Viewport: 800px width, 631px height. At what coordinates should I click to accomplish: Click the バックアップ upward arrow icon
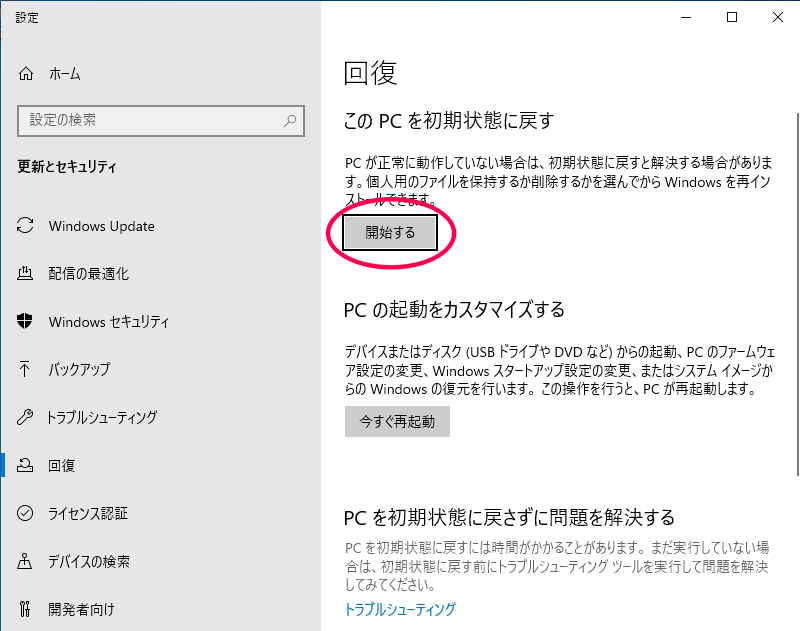click(24, 369)
